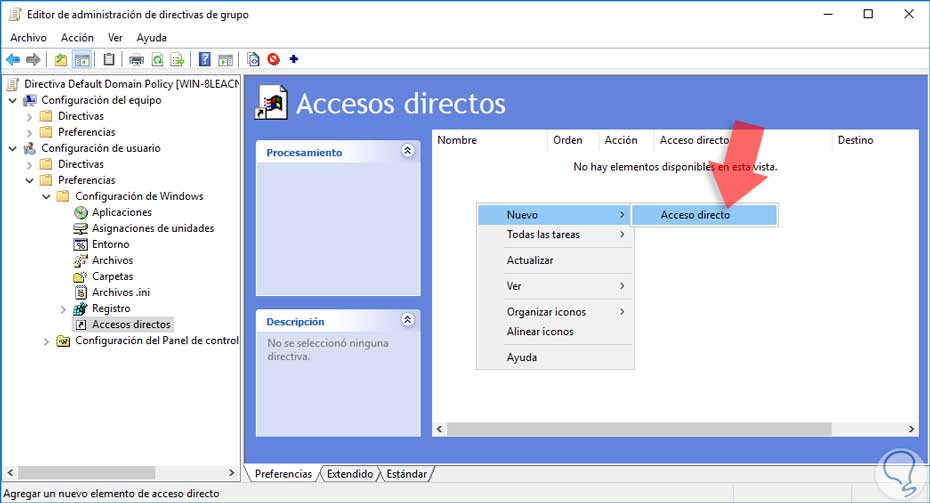Choose Acceso directo in the submenu

[704, 215]
